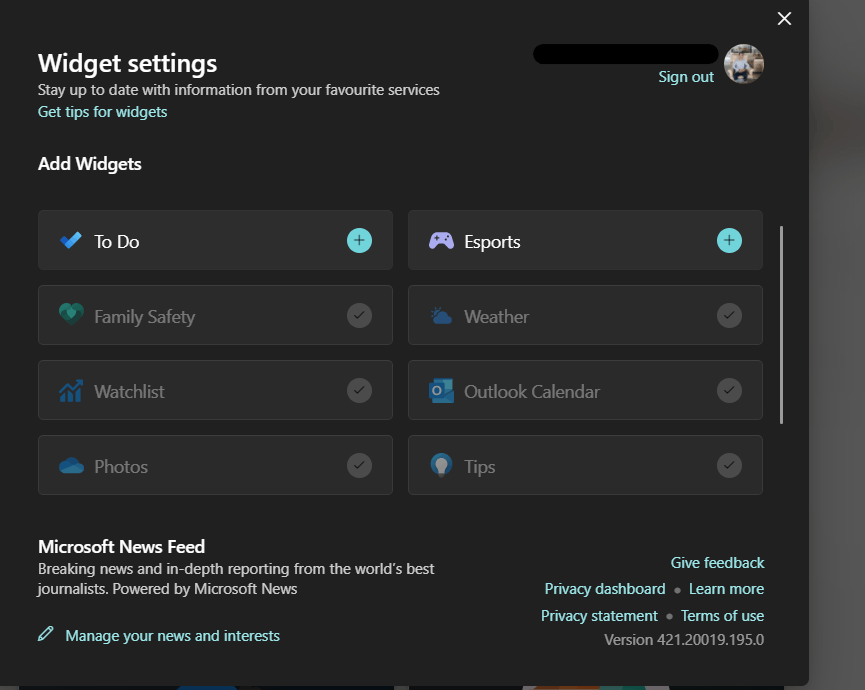Screen dimensions: 865x690
Task: Open the Privacy dashboard
Action: point(604,588)
